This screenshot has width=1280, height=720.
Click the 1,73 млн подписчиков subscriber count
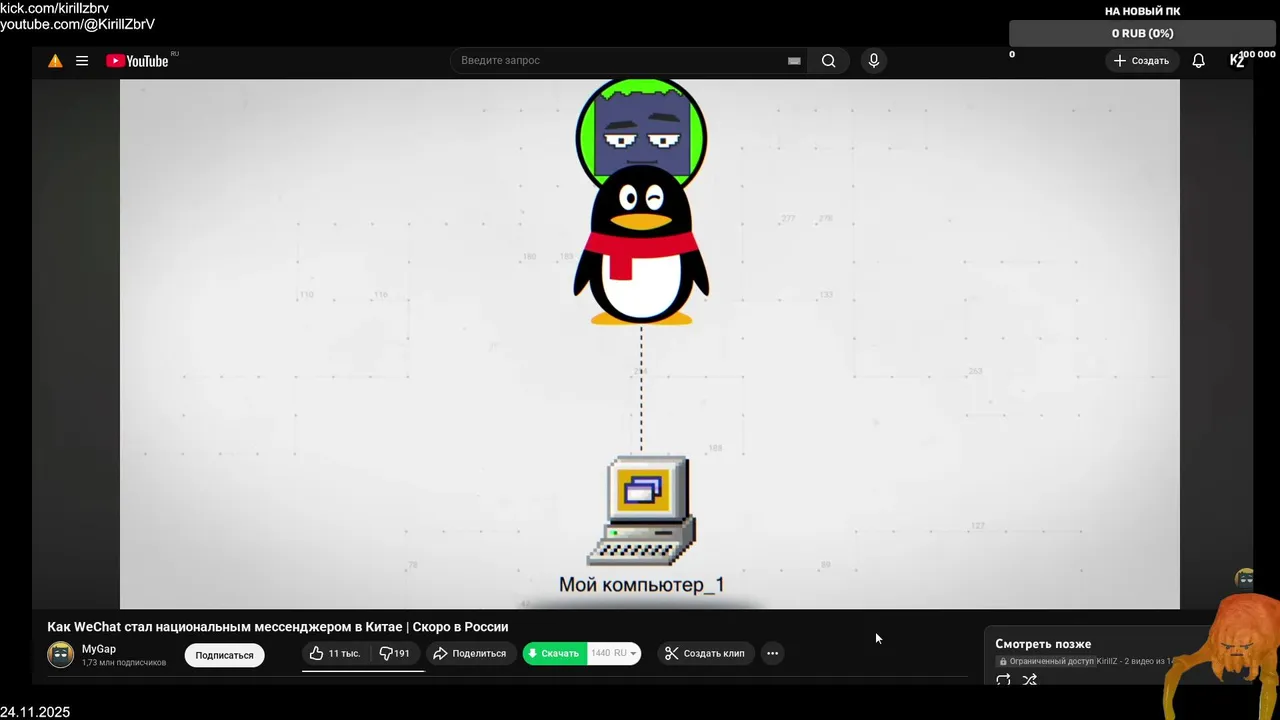(124, 663)
